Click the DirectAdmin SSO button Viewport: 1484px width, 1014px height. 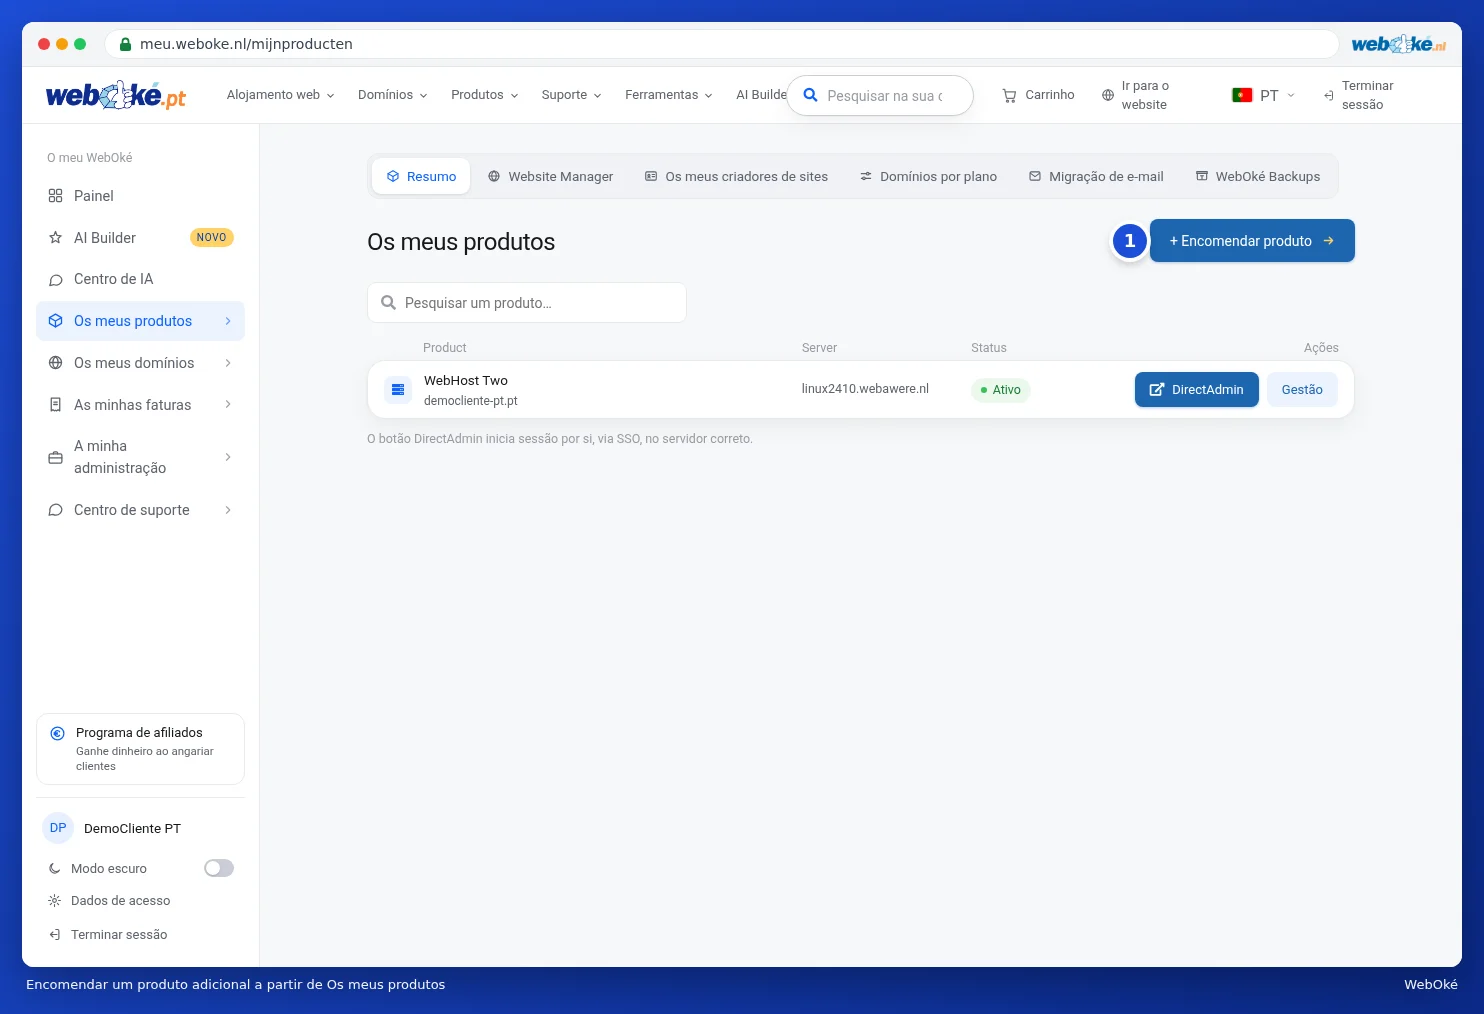point(1196,390)
